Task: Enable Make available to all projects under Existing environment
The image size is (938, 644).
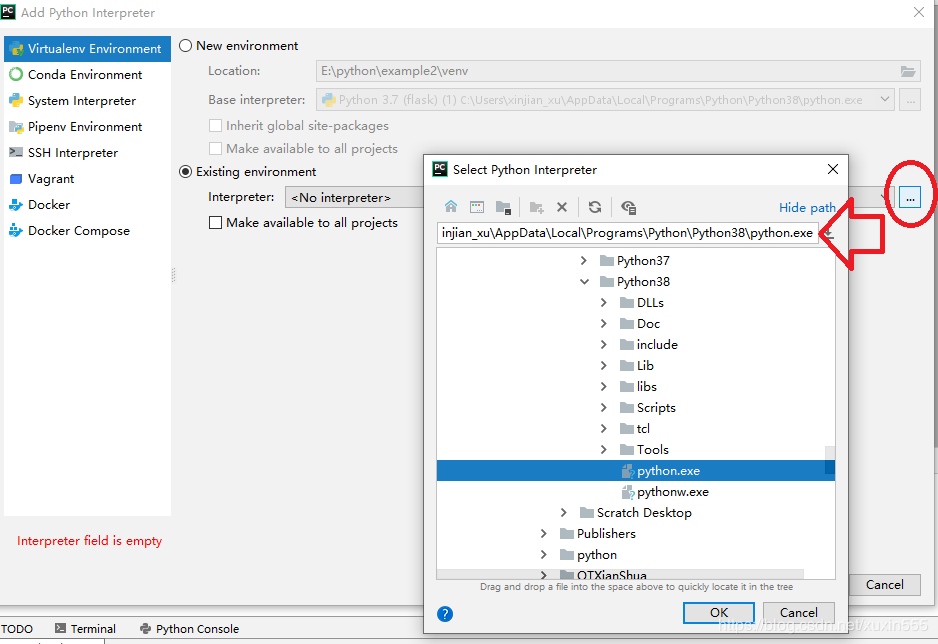Action: point(215,222)
